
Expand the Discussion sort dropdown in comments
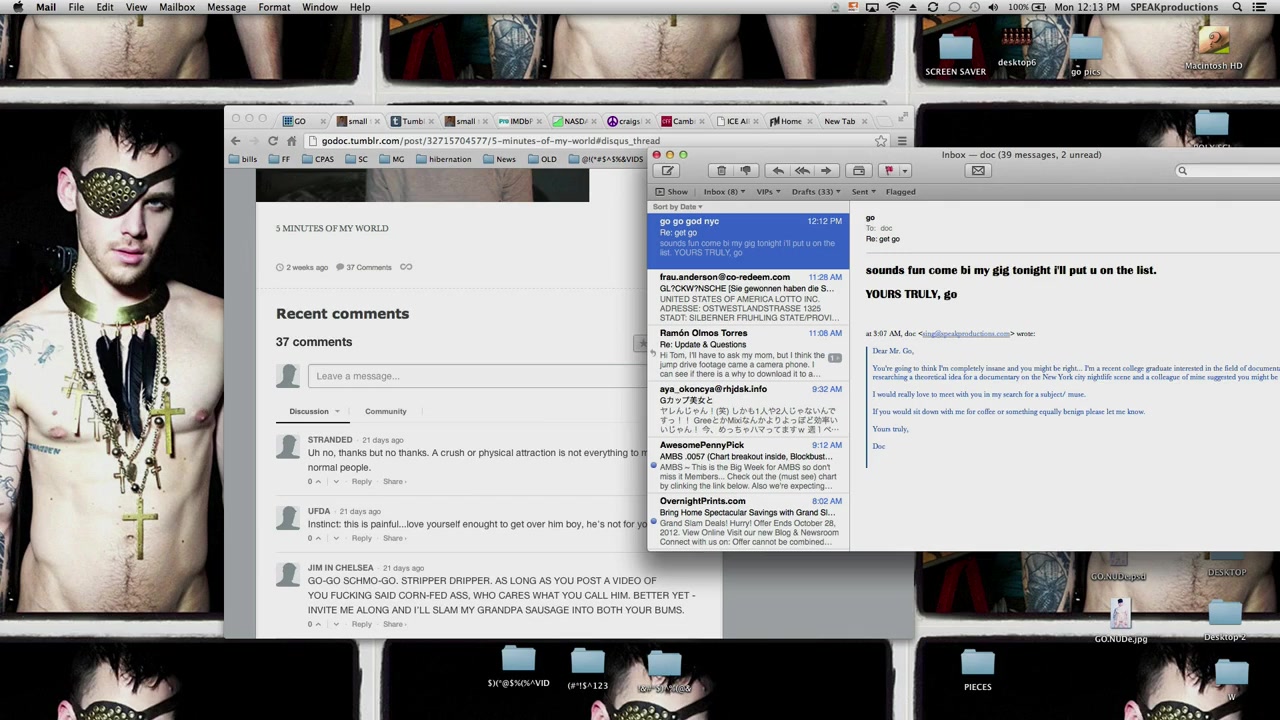click(337, 412)
